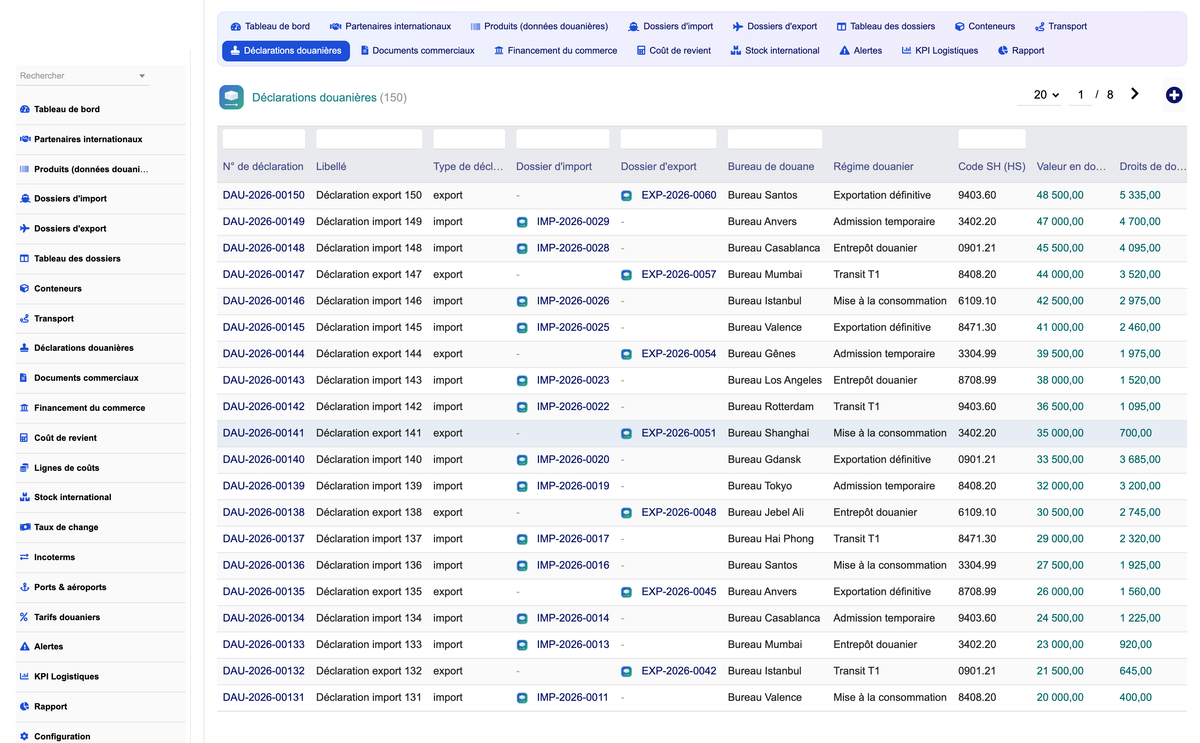The image size is (1200, 743).
Task: Click the Taux de change banknote icon in sidebar
Action: pyautogui.click(x=25, y=527)
